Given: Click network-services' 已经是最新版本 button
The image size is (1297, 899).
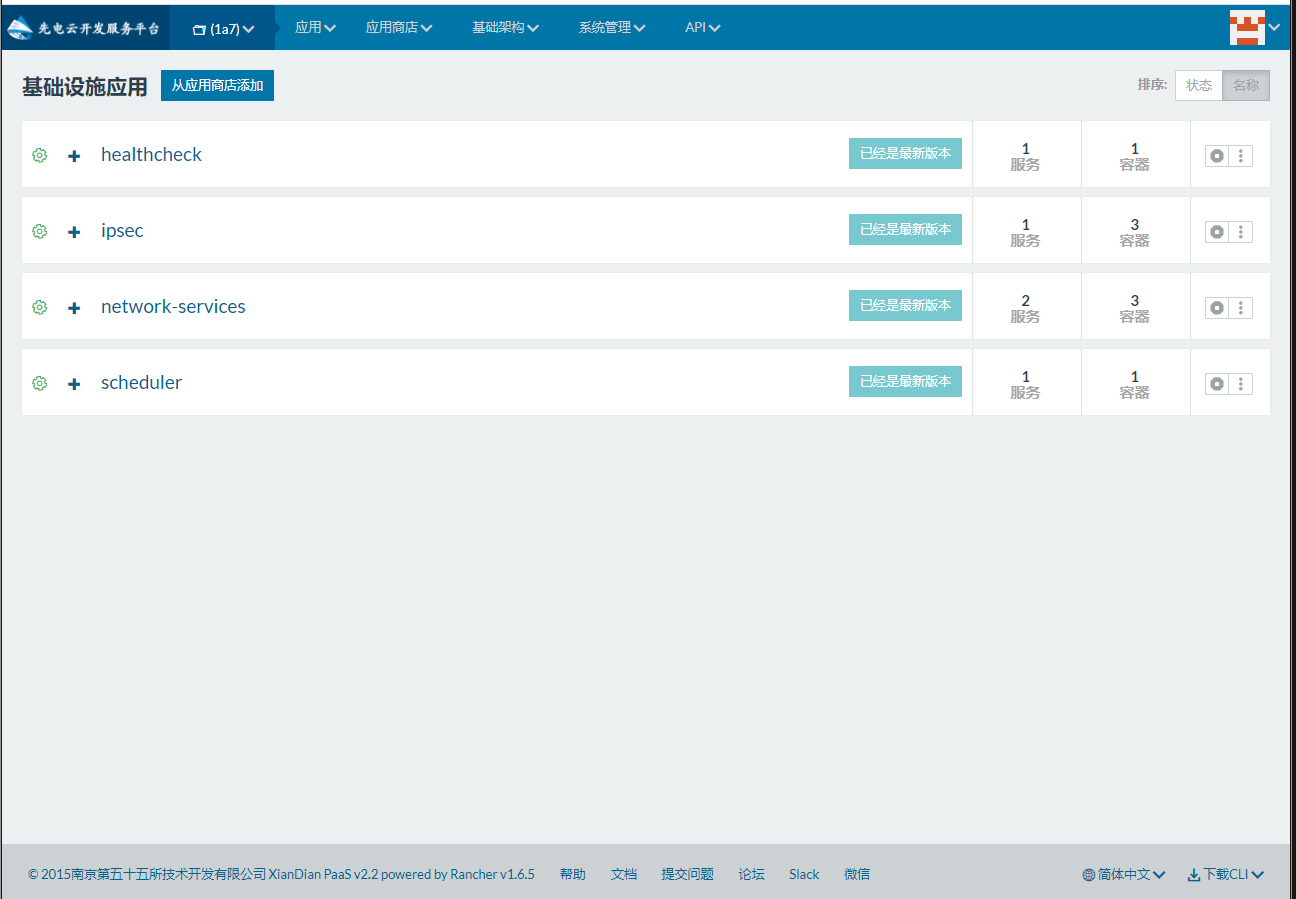Looking at the screenshot, I should pos(905,305).
